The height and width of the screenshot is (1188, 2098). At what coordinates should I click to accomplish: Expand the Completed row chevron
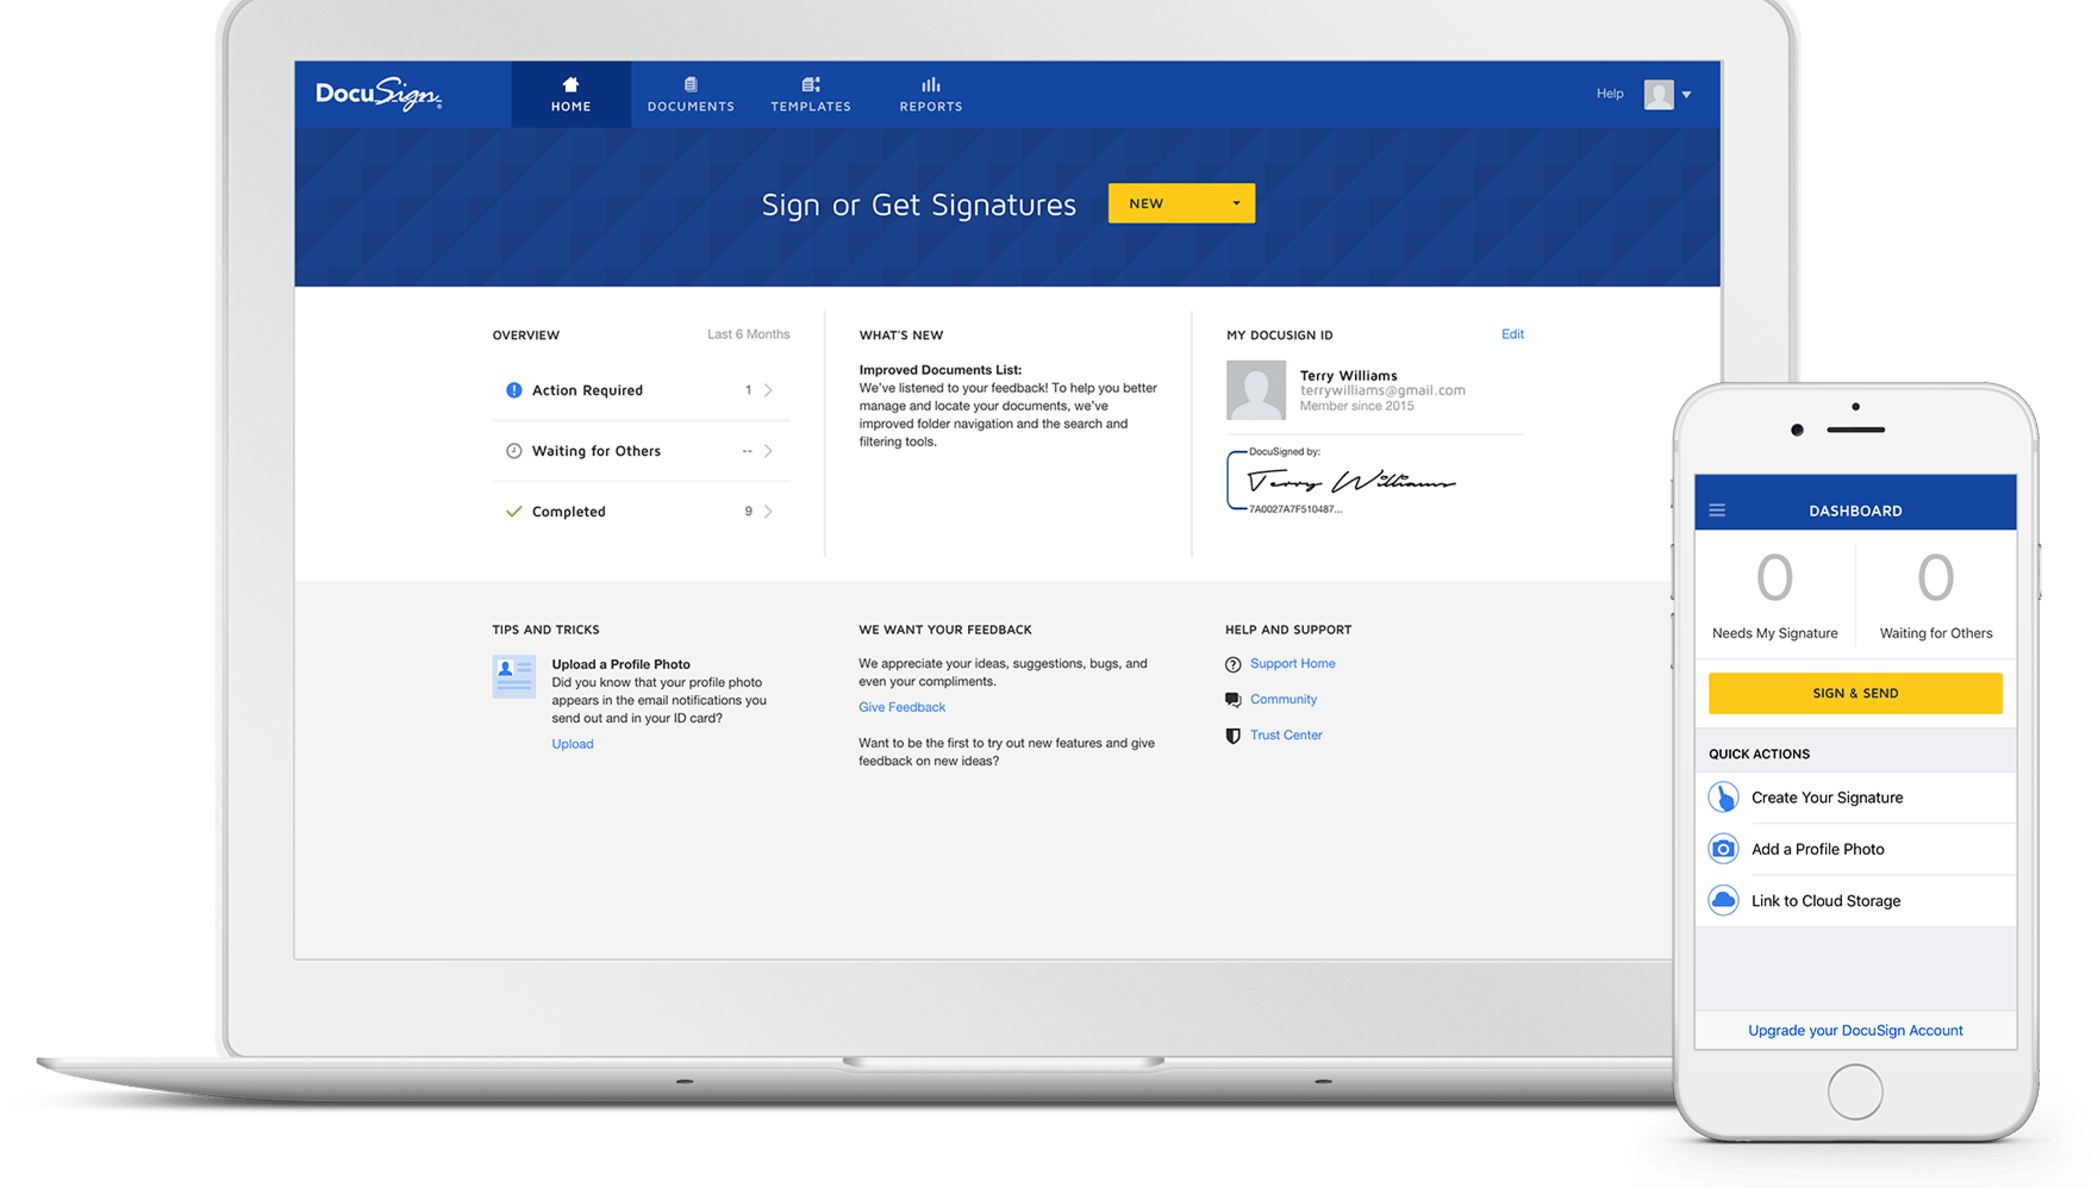(768, 511)
